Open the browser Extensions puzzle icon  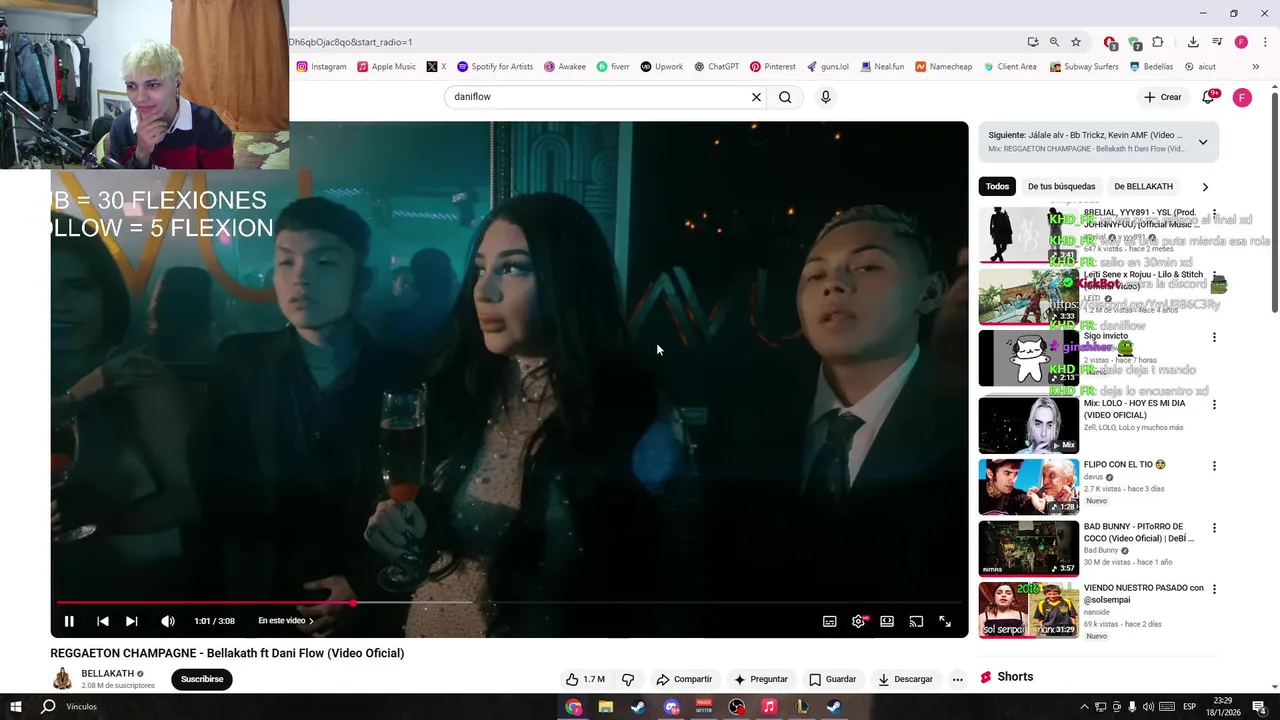pyautogui.click(x=1158, y=42)
